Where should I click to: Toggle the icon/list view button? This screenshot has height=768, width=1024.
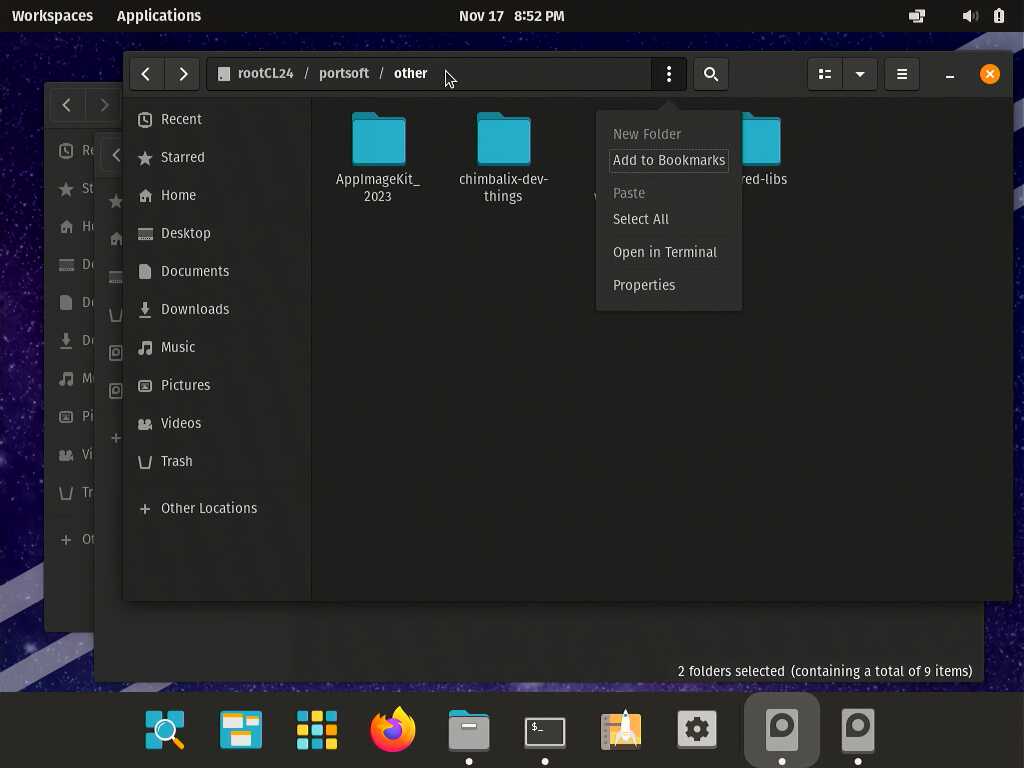(825, 74)
